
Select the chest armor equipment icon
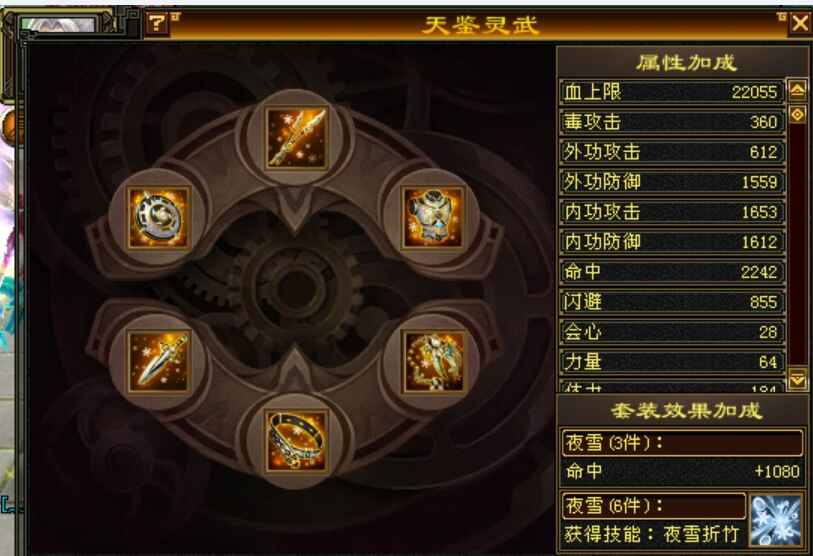pyautogui.click(x=433, y=217)
